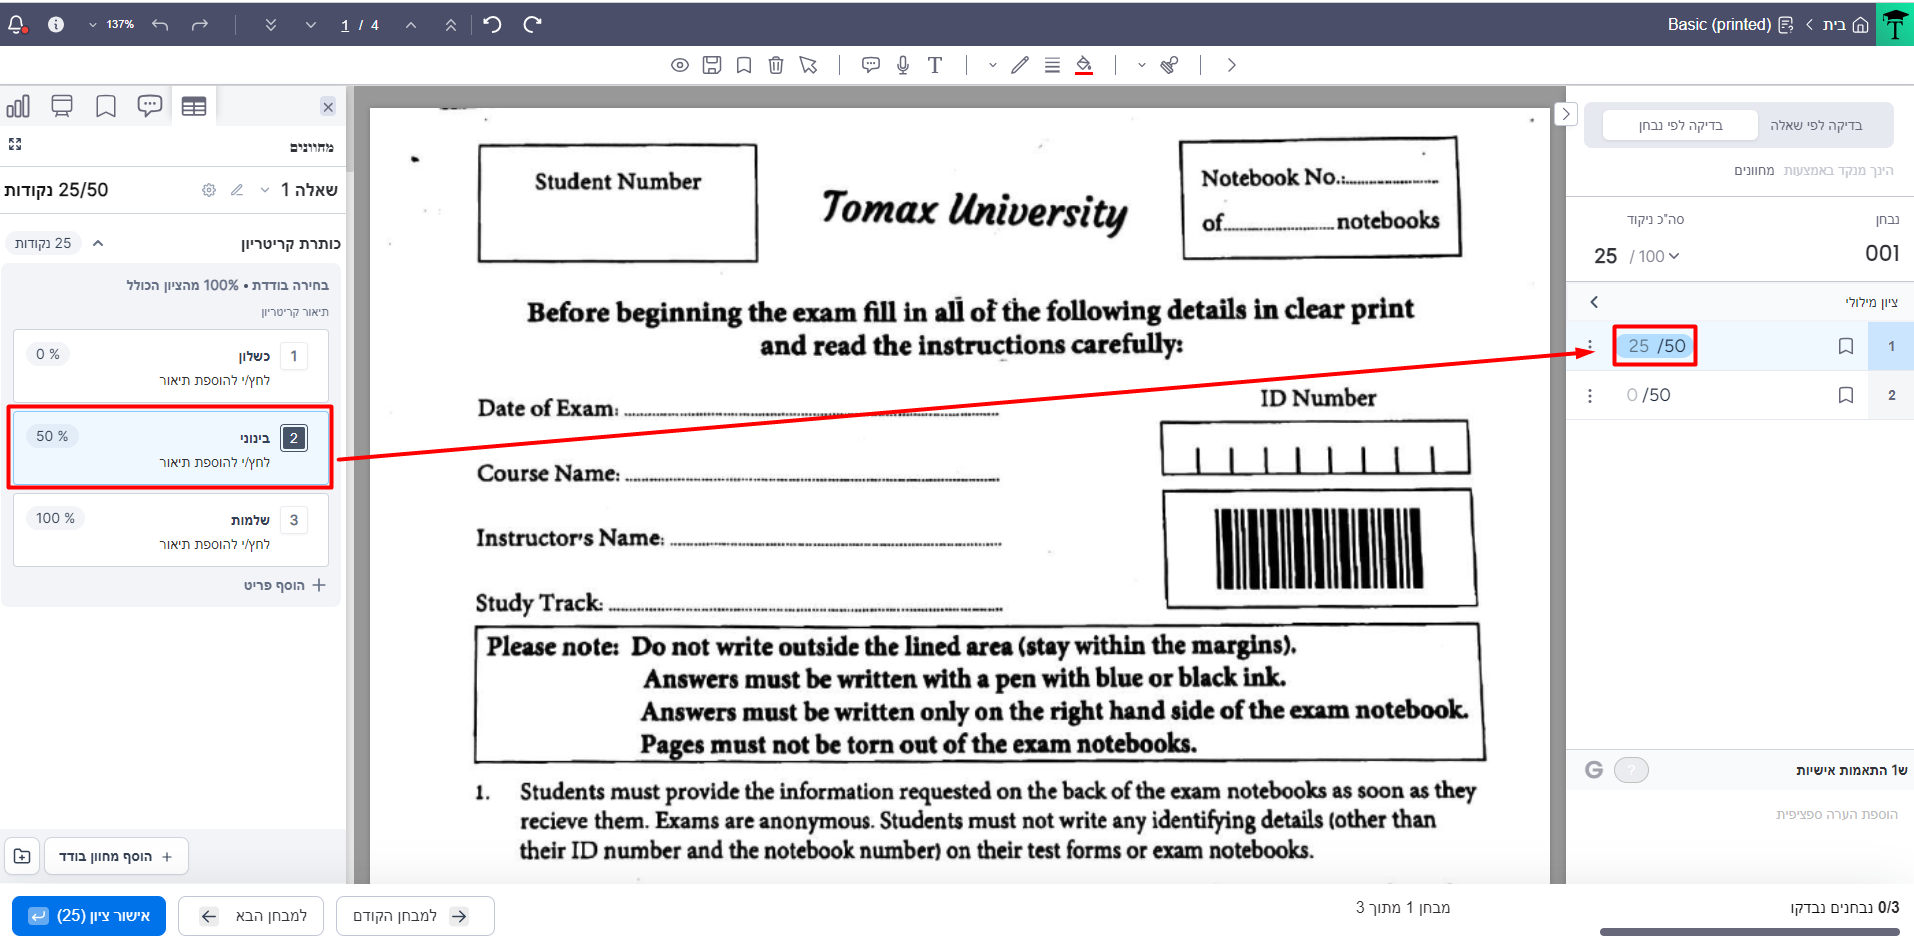The image size is (1914, 947).
Task: Open the bookmarks tab in left panel
Action: tap(106, 106)
